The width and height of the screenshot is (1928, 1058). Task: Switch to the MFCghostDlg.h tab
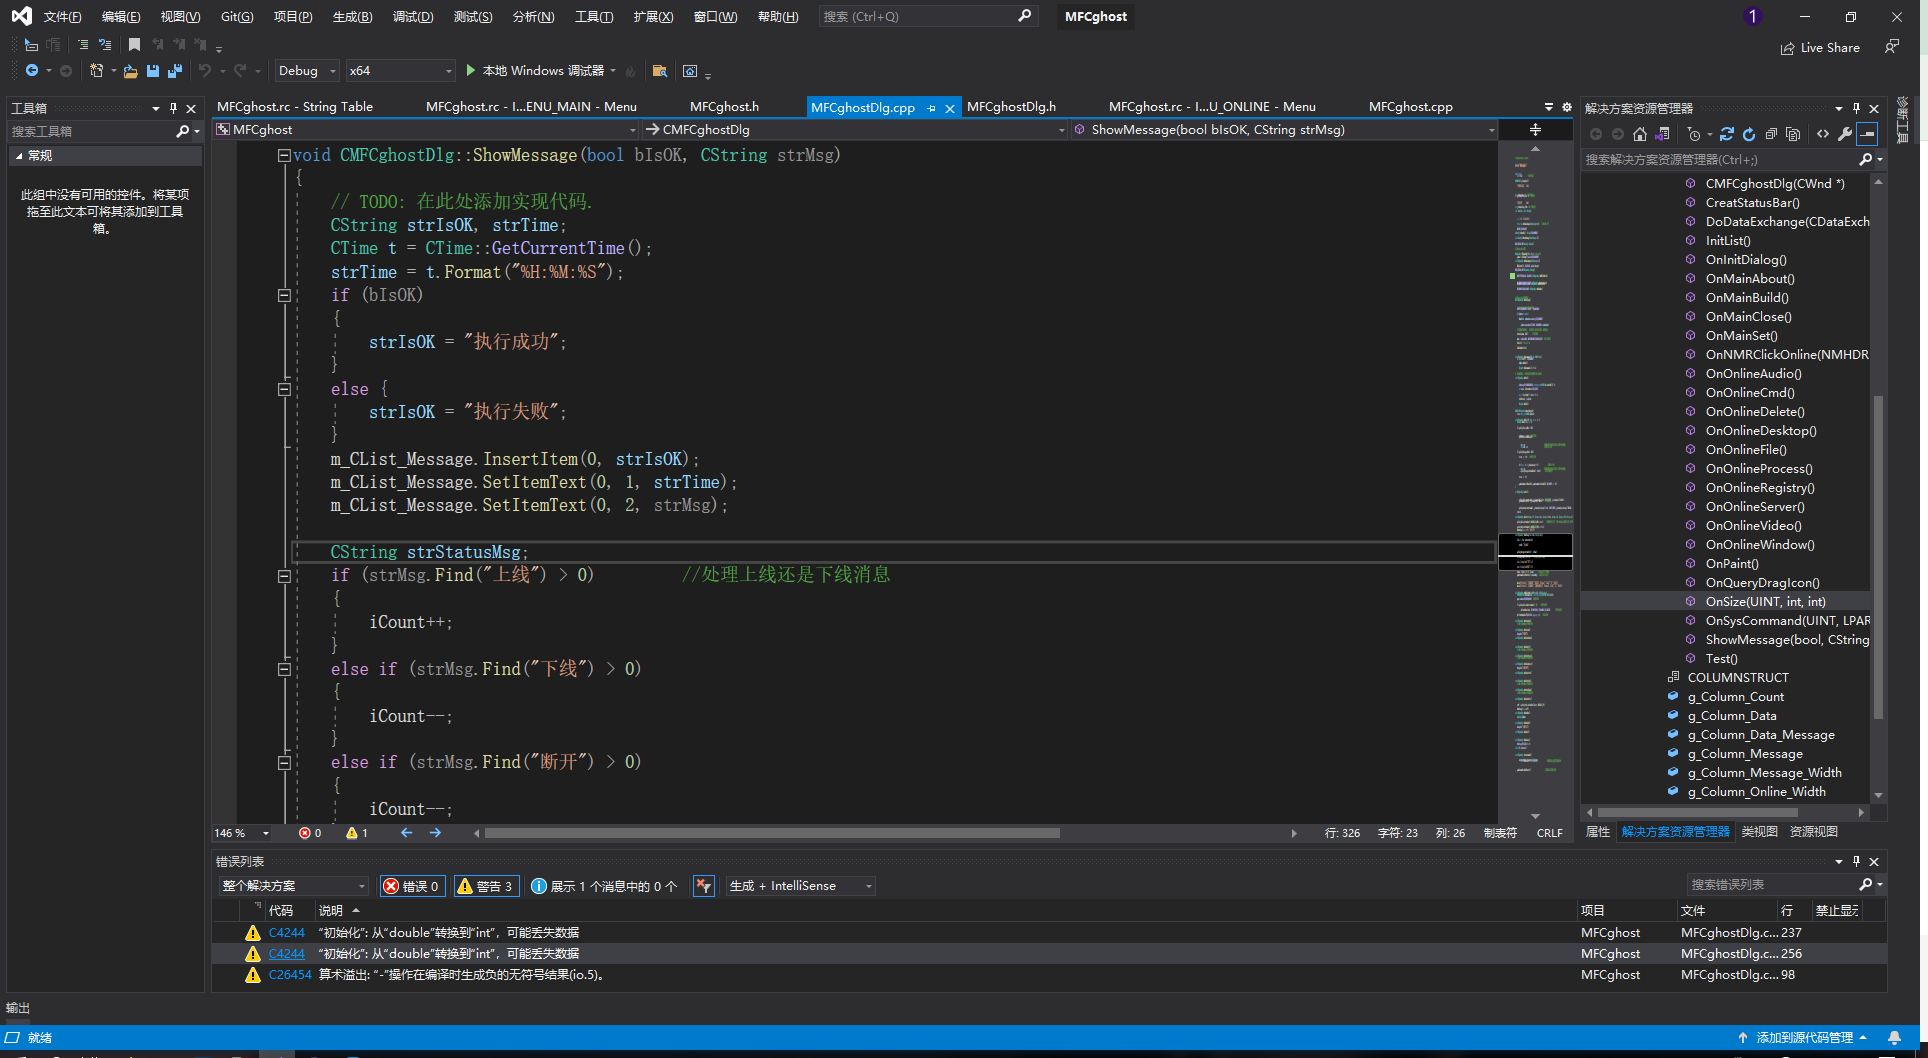[1011, 107]
